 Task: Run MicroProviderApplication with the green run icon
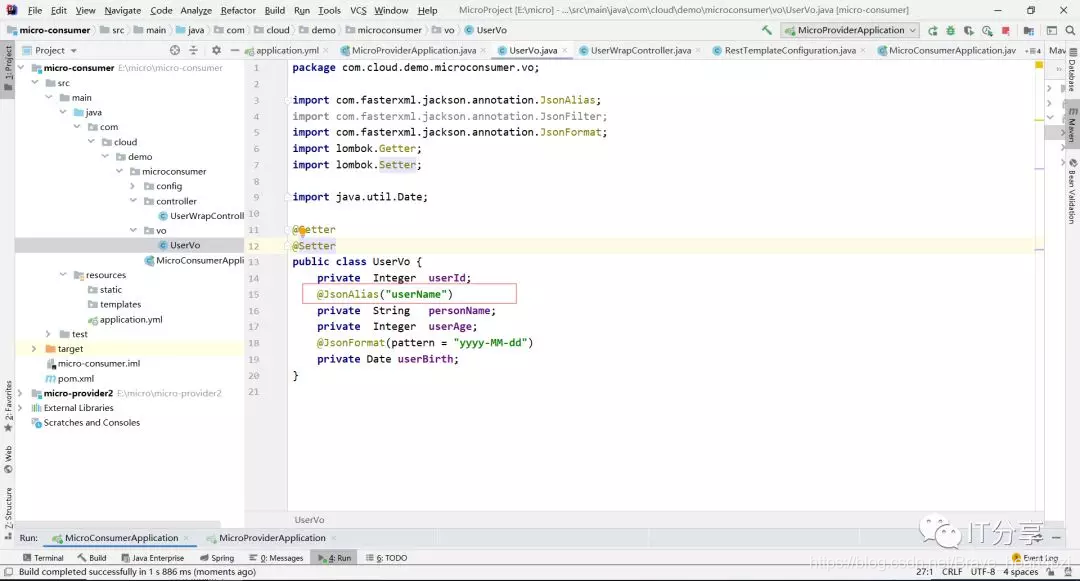[x=933, y=30]
